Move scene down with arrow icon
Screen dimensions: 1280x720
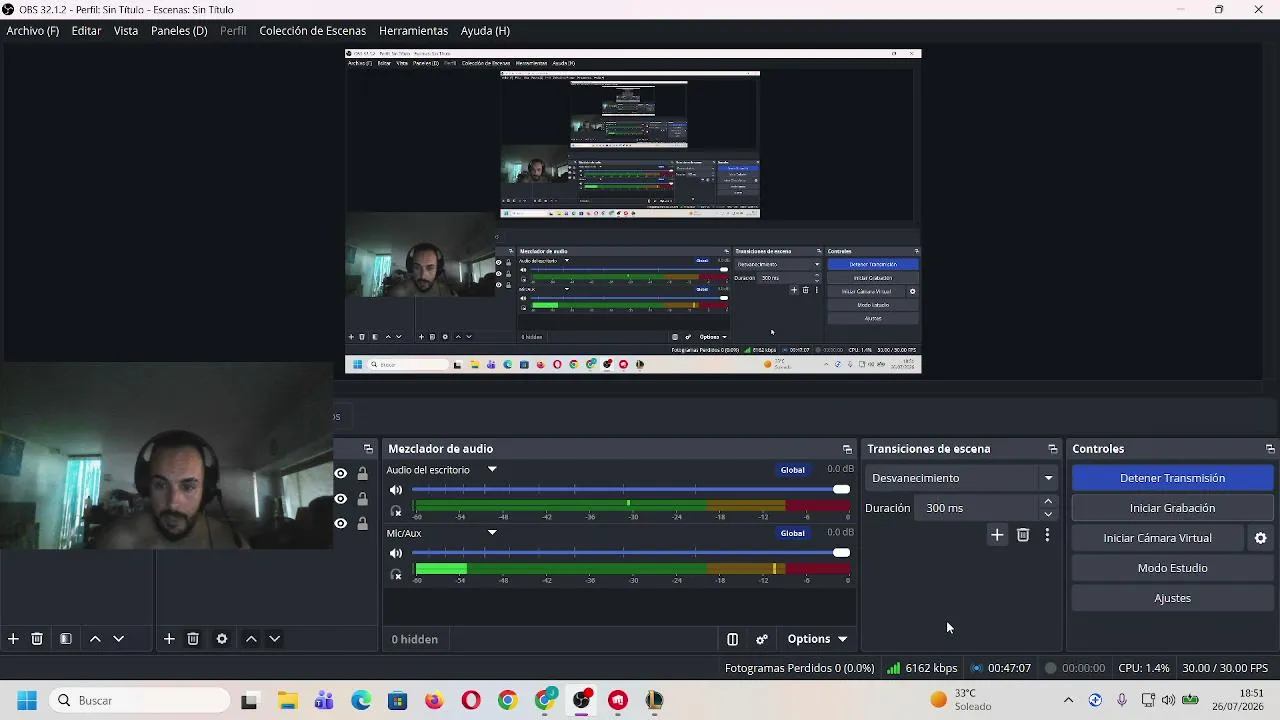[118, 639]
